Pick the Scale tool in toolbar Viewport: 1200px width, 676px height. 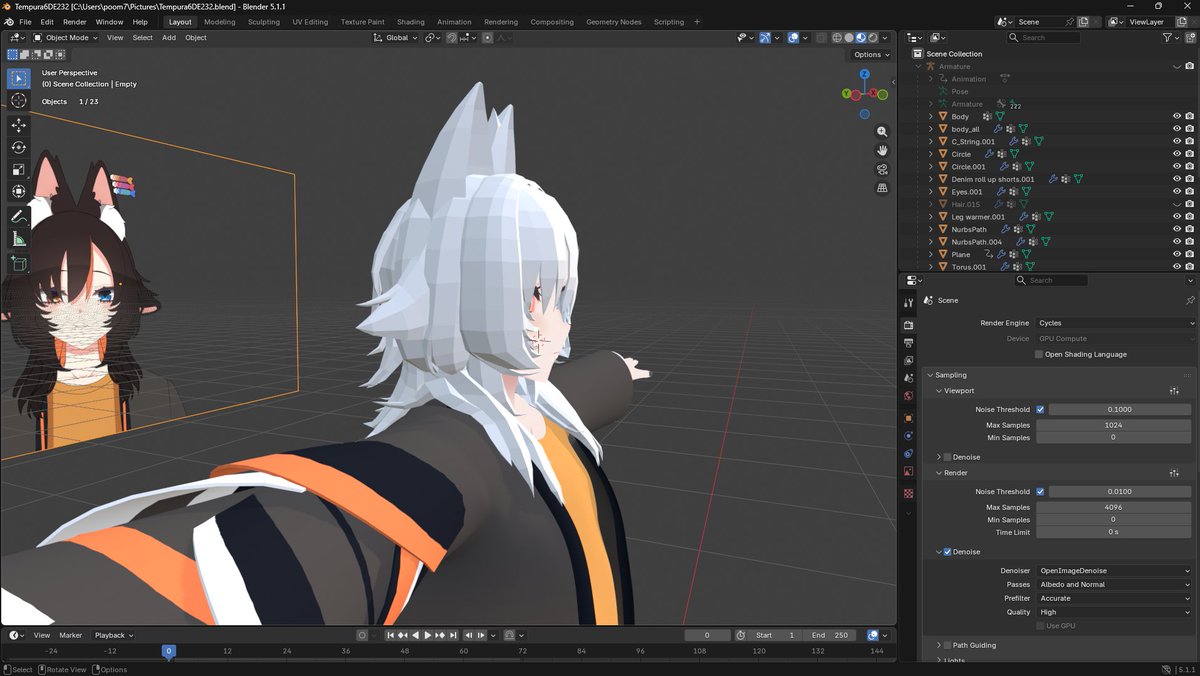tap(18, 169)
